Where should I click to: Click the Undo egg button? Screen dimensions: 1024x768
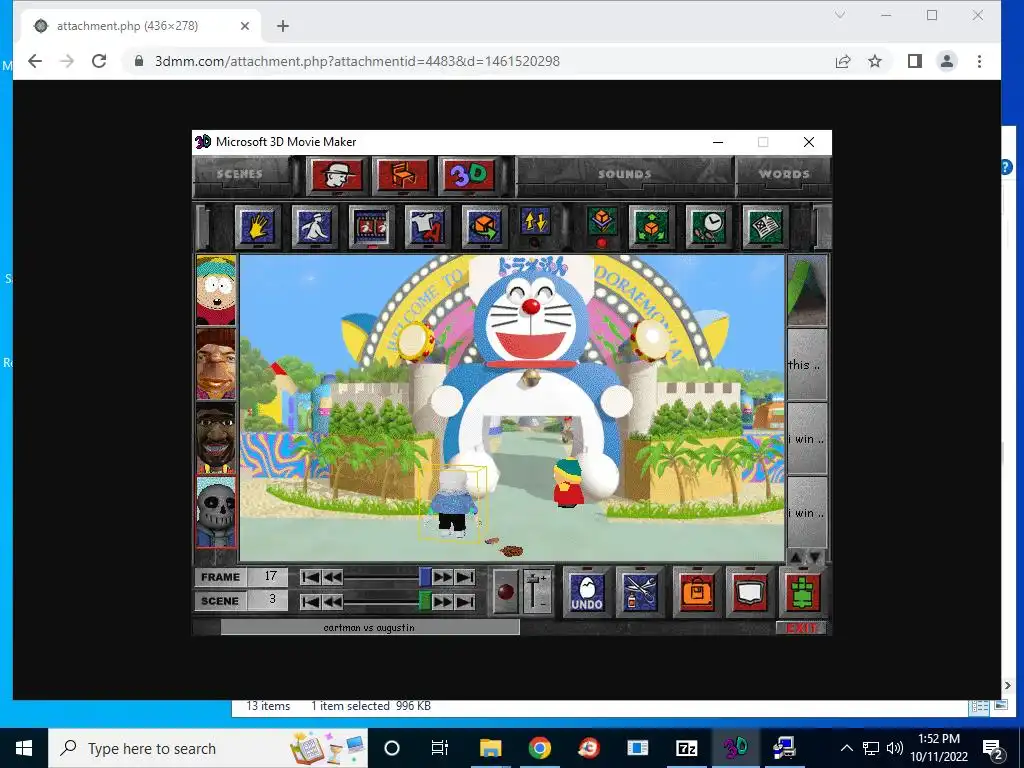pyautogui.click(x=586, y=592)
